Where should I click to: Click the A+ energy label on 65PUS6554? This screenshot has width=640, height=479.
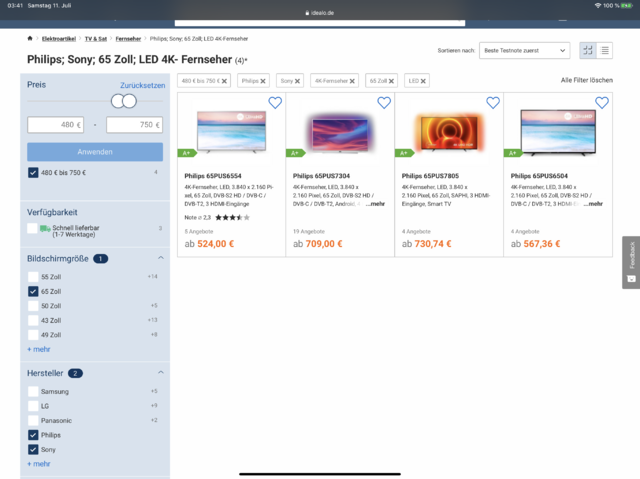click(x=187, y=153)
